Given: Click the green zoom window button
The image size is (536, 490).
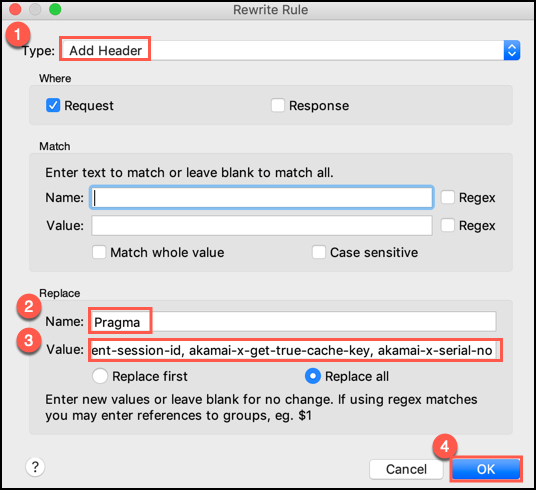Looking at the screenshot, I should [55, 9].
